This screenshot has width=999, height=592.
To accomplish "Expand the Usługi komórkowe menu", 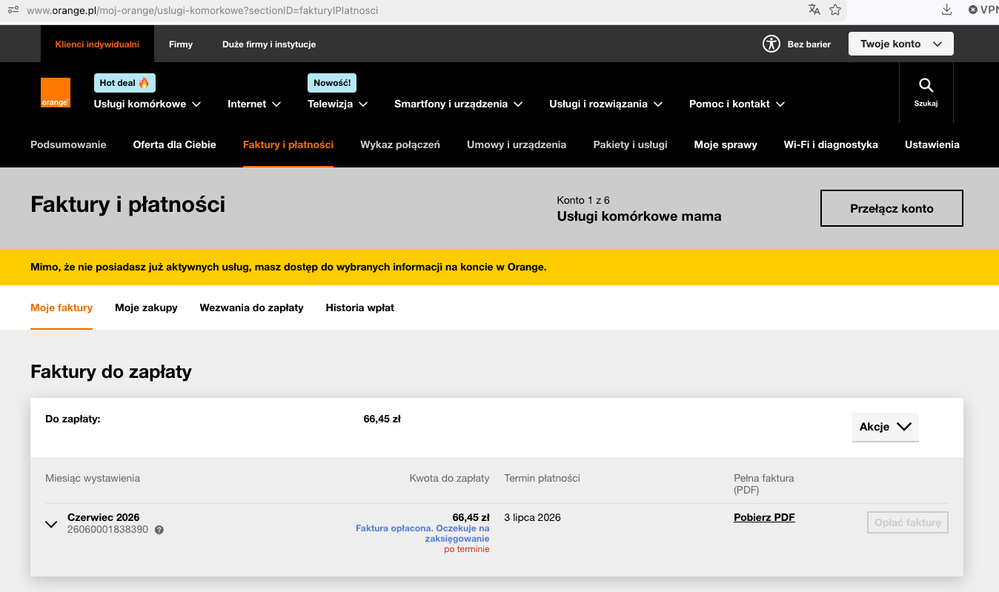I will [x=147, y=104].
